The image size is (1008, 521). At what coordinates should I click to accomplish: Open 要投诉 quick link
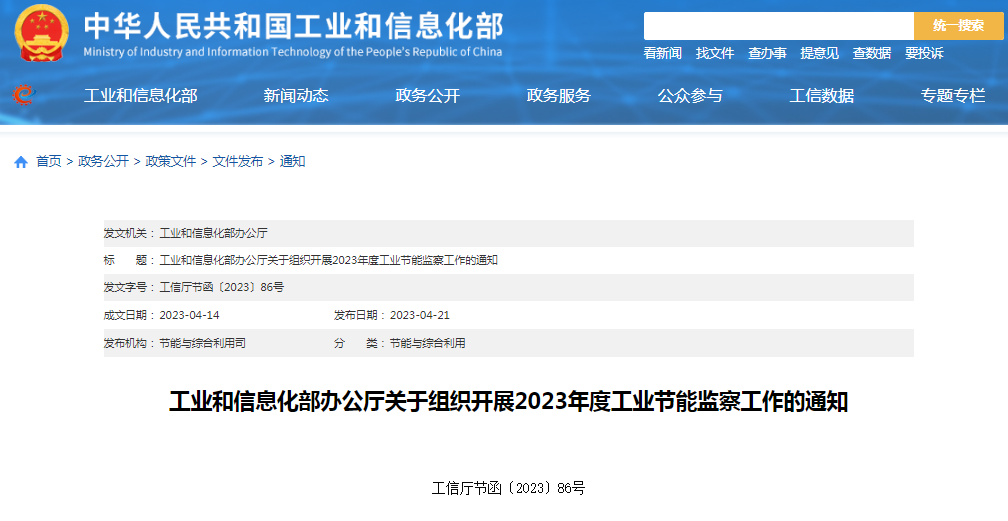[924, 53]
